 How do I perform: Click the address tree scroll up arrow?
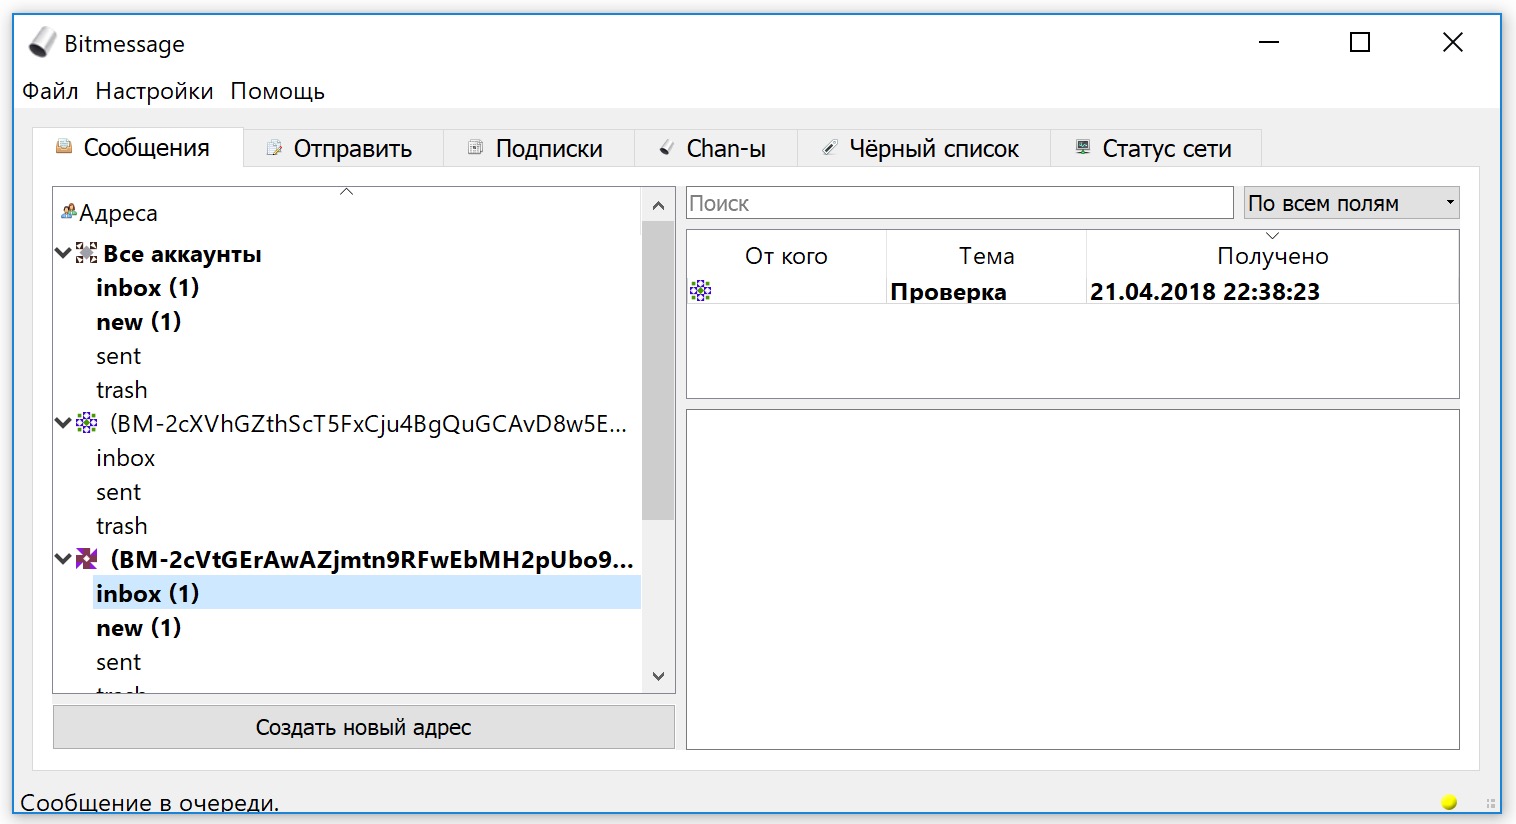(658, 205)
